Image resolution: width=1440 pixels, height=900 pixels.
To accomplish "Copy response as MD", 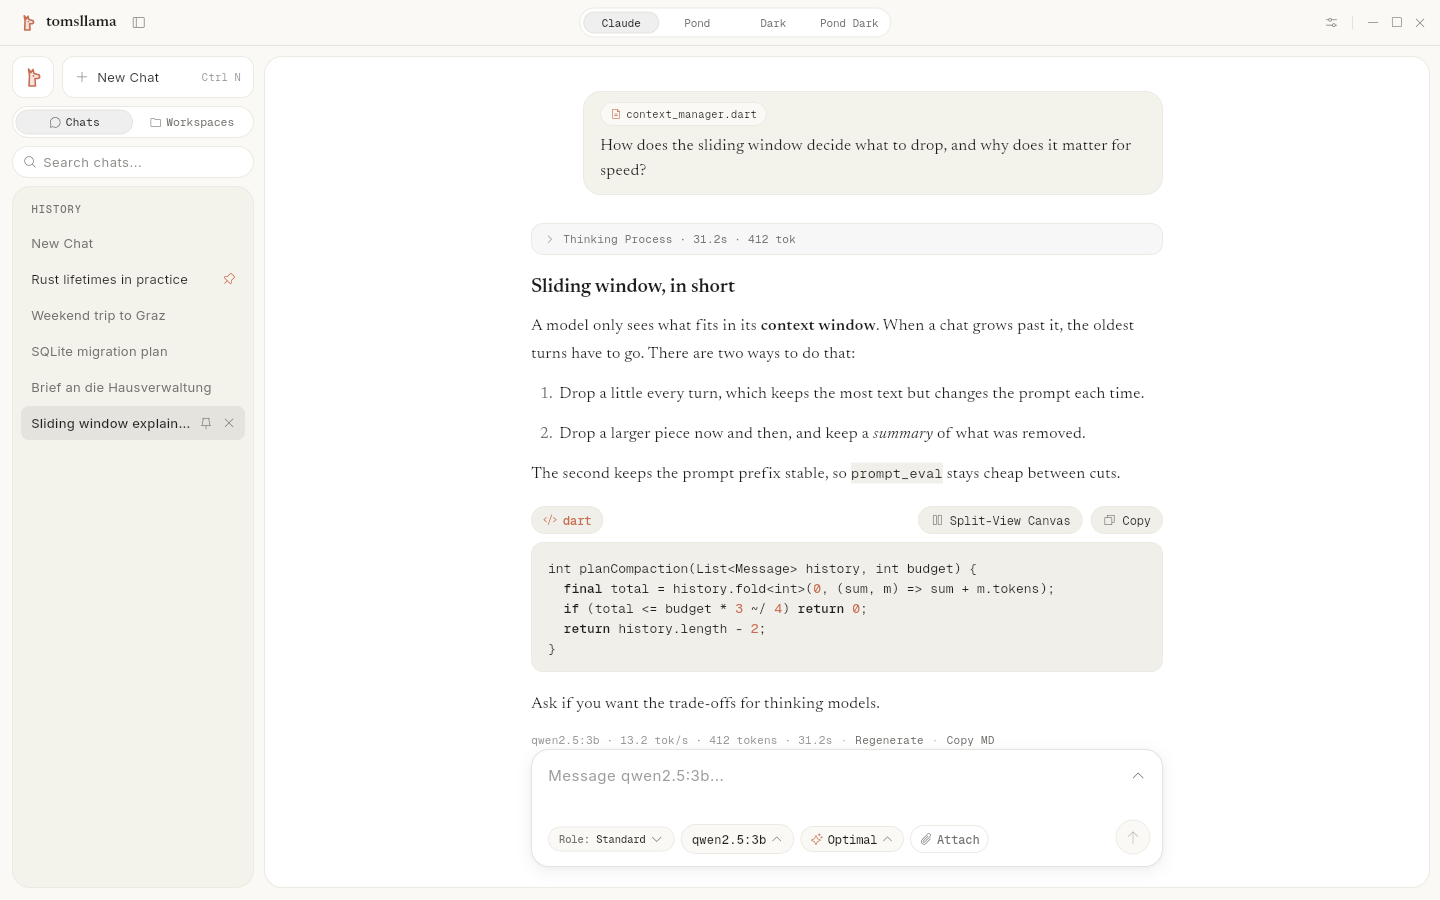I will coord(970,740).
